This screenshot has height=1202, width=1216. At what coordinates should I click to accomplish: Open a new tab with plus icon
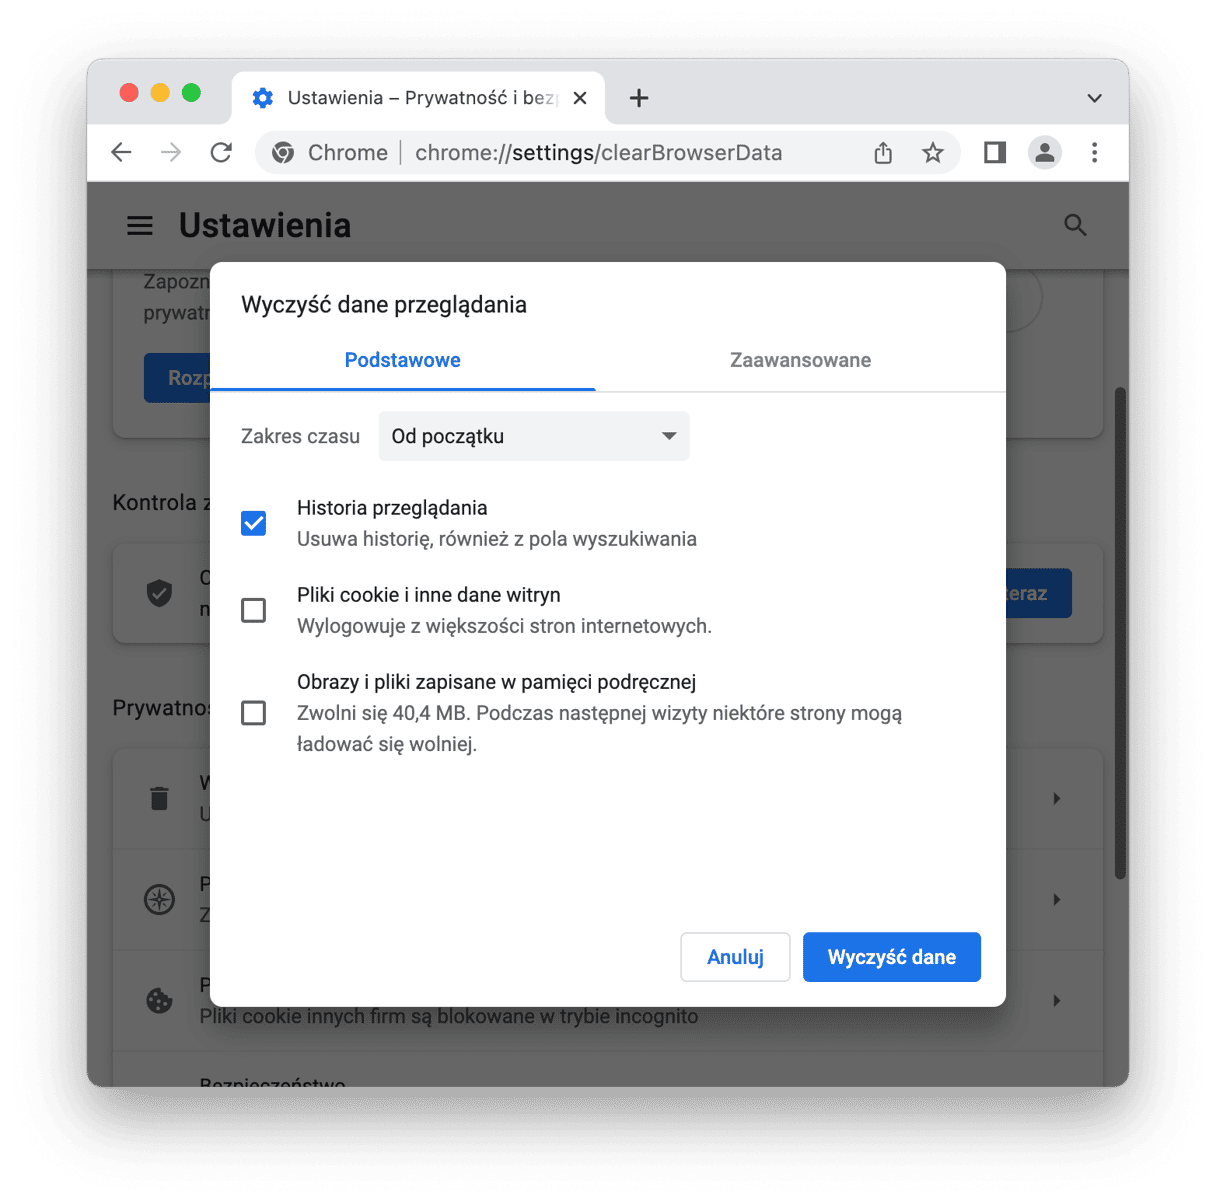[639, 98]
